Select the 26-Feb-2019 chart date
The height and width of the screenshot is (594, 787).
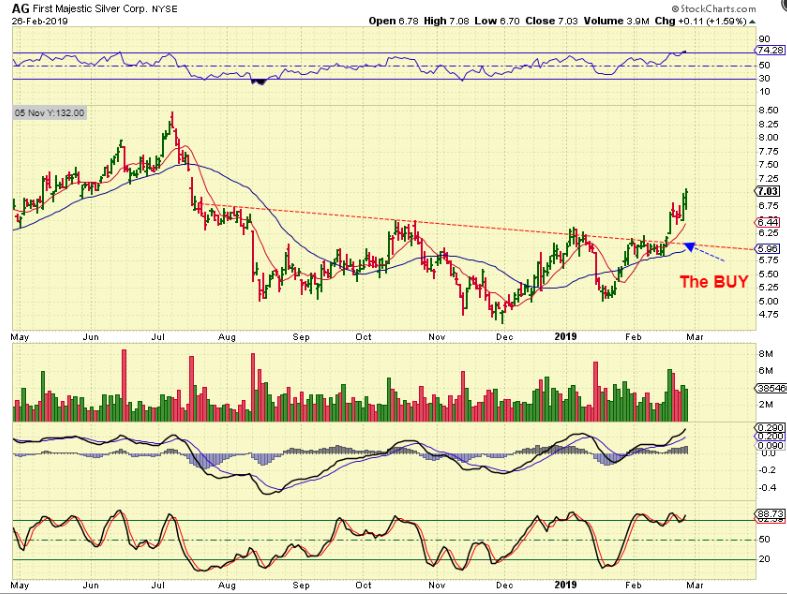click(x=40, y=21)
